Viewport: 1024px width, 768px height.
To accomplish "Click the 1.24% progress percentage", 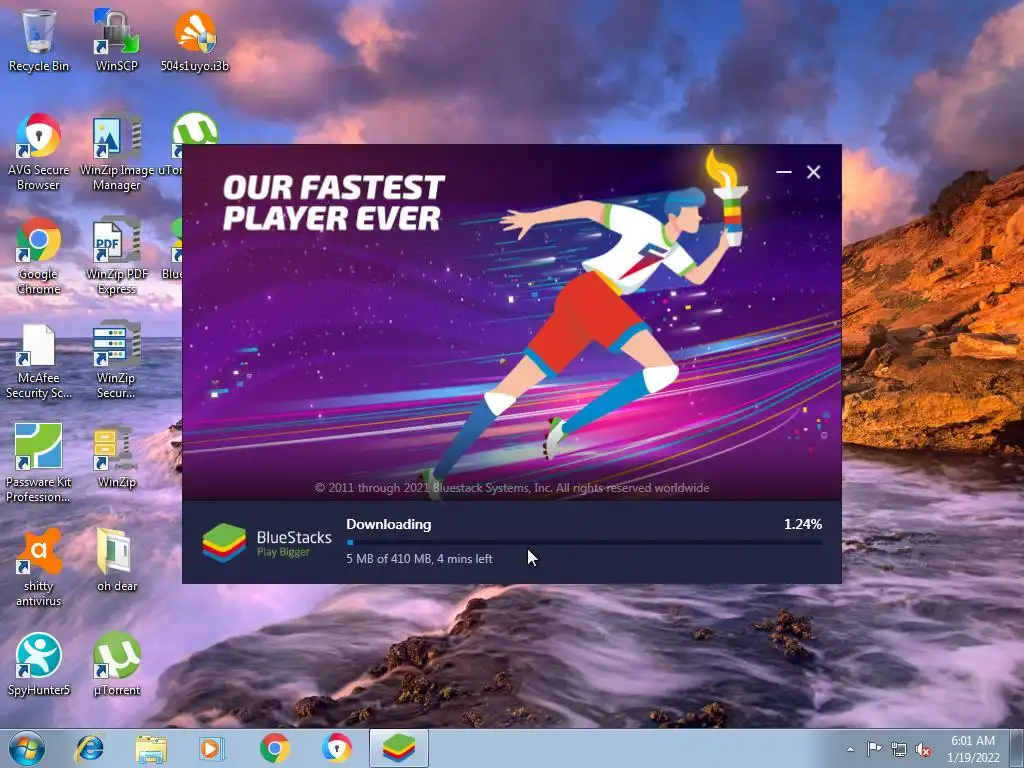I will point(803,524).
